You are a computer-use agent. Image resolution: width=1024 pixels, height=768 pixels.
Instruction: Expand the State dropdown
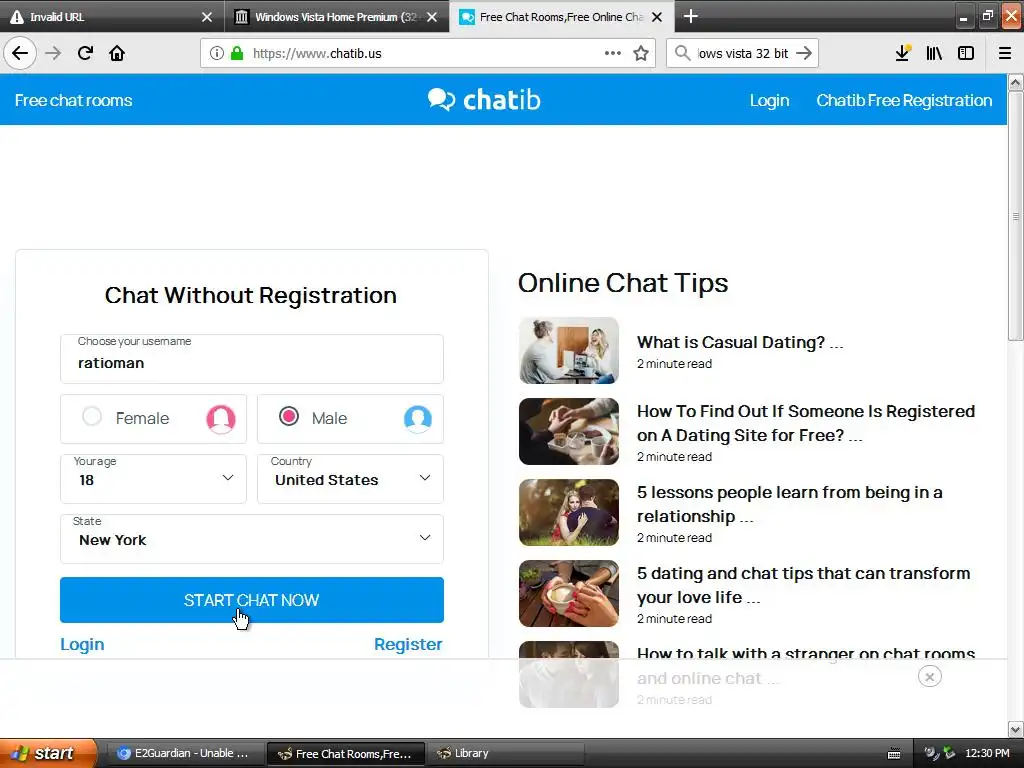251,539
